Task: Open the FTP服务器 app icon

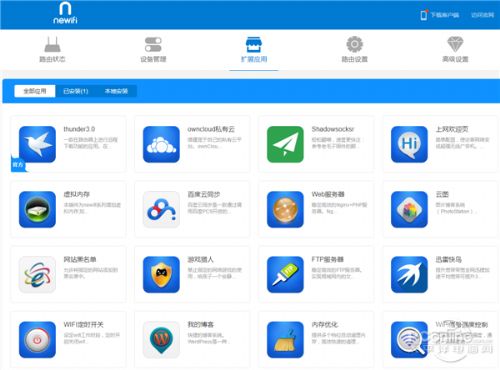Action: [285, 274]
